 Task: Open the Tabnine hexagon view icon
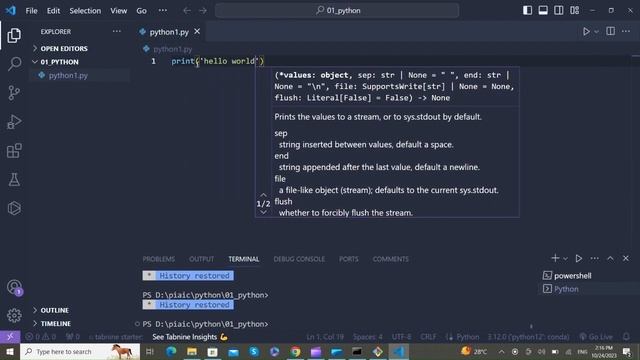coord(14,208)
